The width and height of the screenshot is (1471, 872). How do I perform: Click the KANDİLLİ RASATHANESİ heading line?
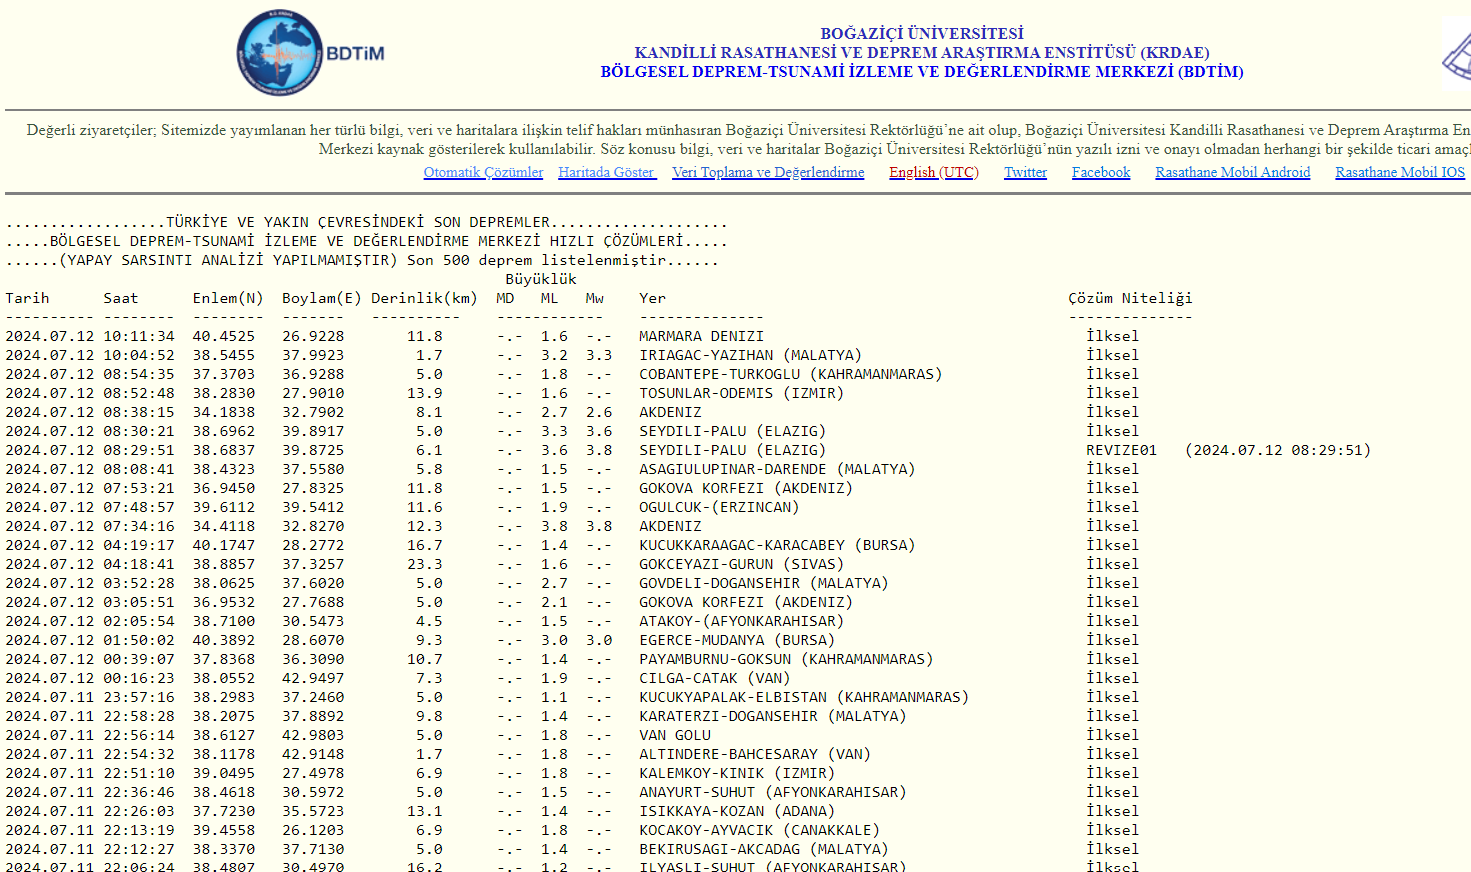click(x=922, y=52)
